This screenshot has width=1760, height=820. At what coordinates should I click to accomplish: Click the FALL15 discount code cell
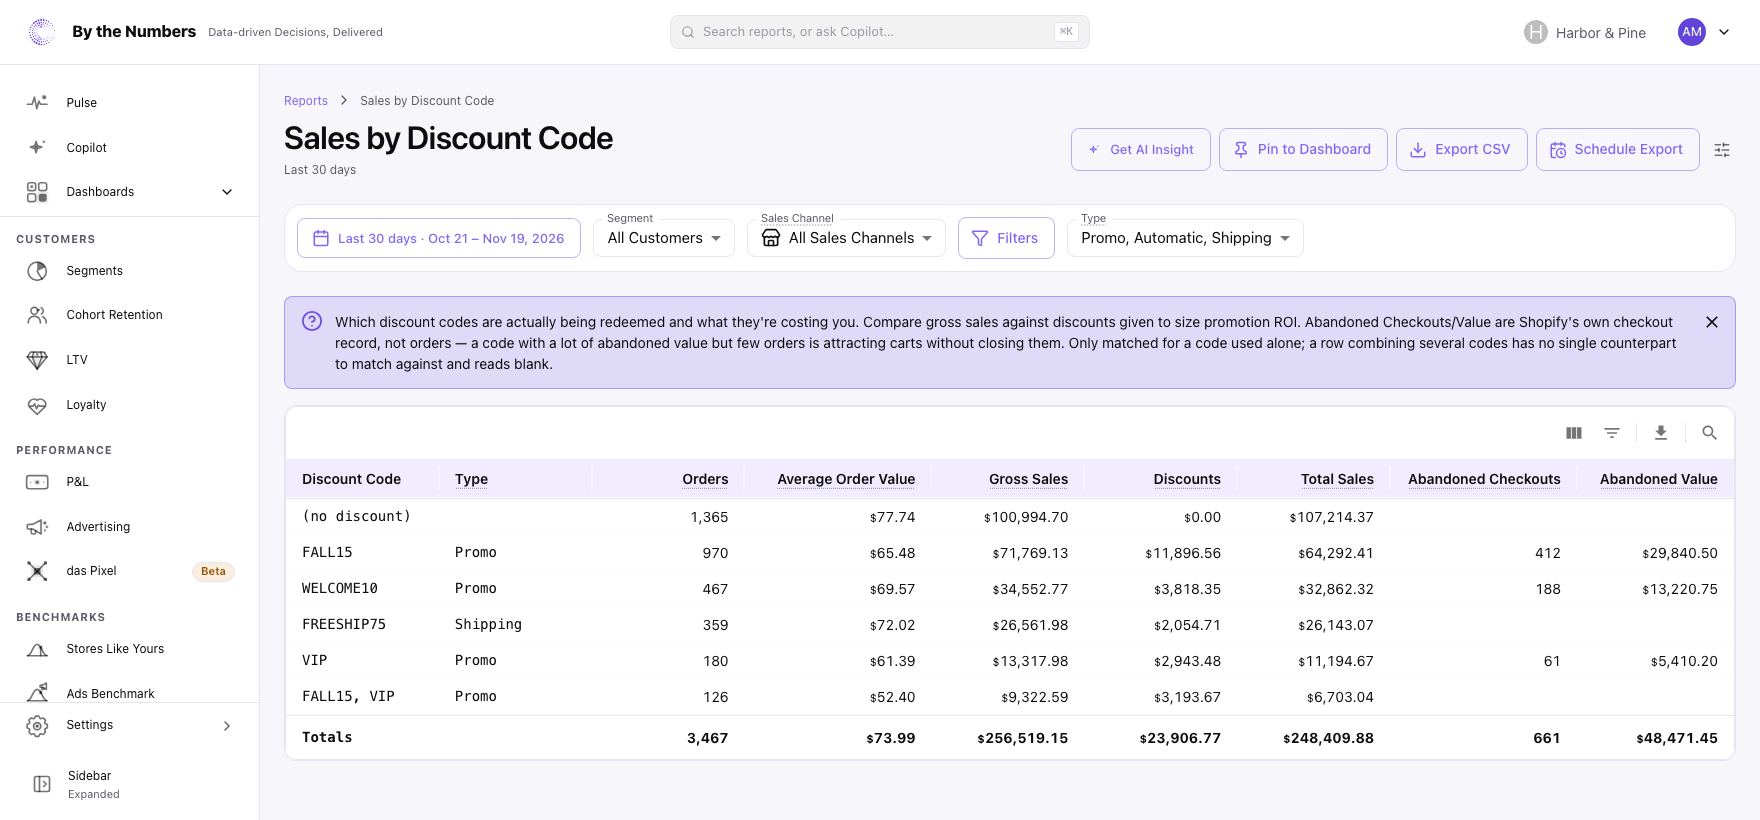point(327,553)
